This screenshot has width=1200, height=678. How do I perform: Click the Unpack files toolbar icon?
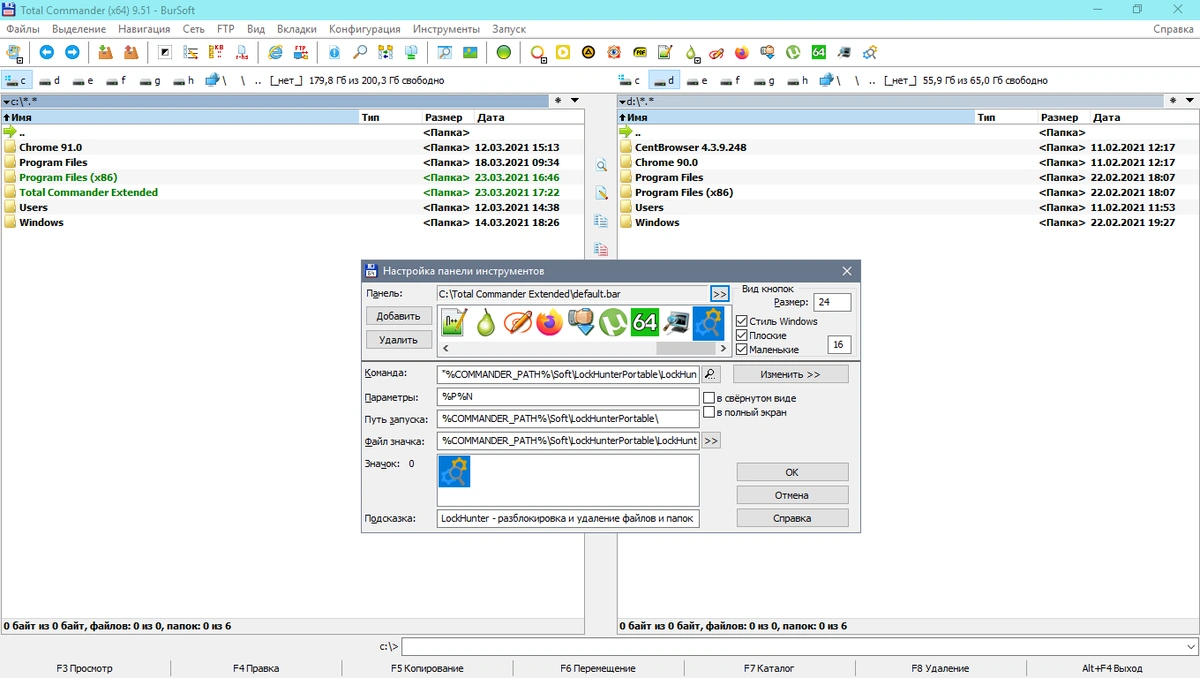[x=130, y=52]
